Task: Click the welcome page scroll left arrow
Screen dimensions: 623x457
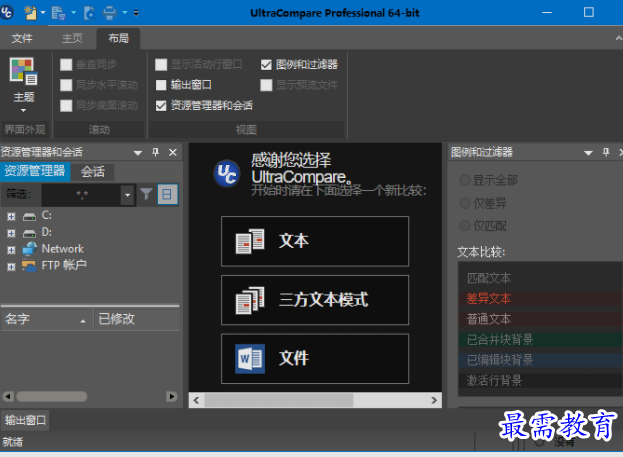Action: [x=196, y=400]
